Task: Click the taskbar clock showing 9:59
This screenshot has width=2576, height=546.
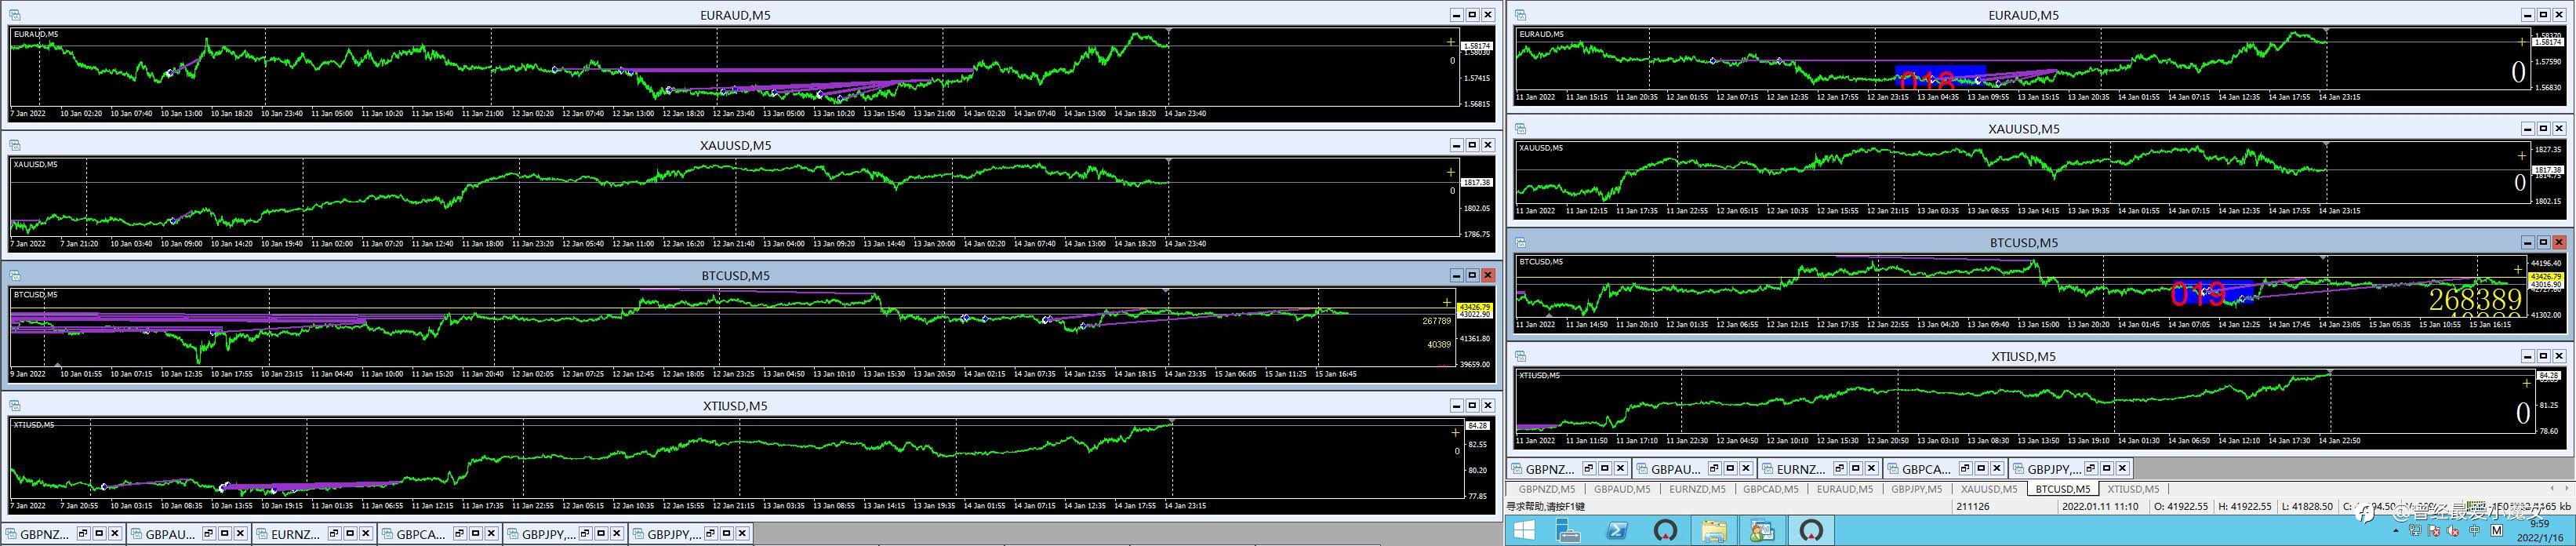Action: click(x=2538, y=524)
